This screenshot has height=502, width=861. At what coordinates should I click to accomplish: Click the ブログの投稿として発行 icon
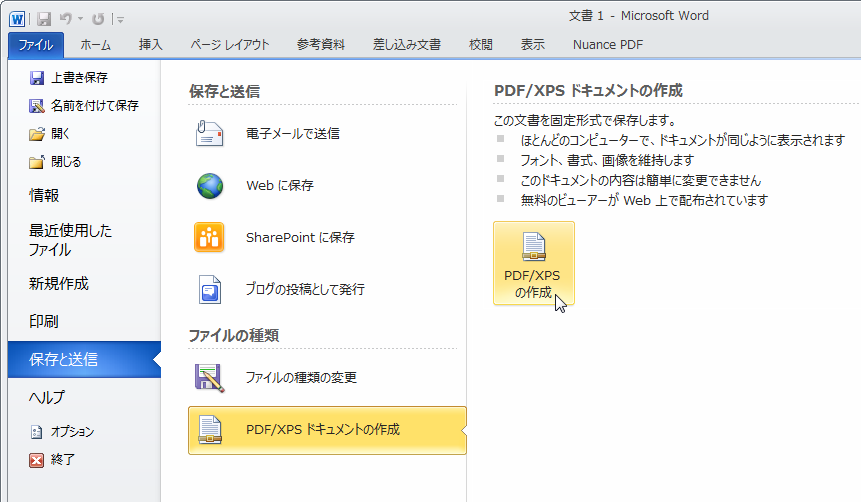pyautogui.click(x=210, y=289)
